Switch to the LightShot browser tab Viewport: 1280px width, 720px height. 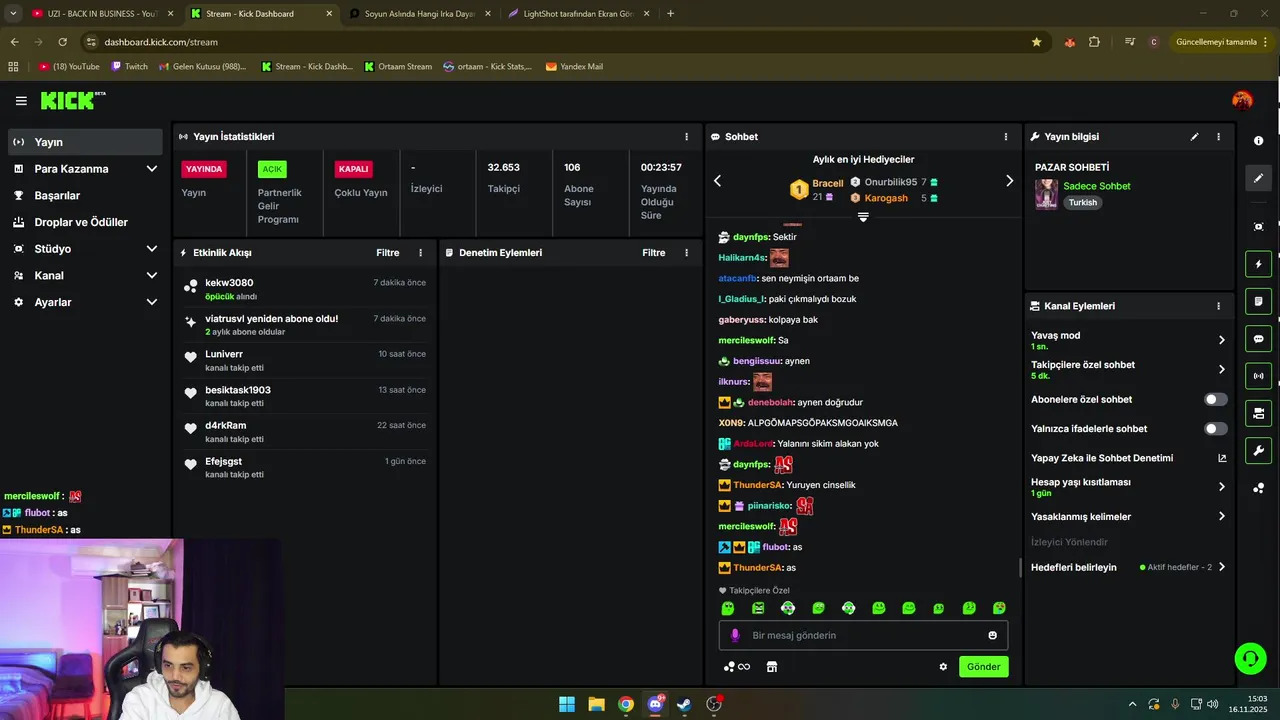tap(578, 14)
